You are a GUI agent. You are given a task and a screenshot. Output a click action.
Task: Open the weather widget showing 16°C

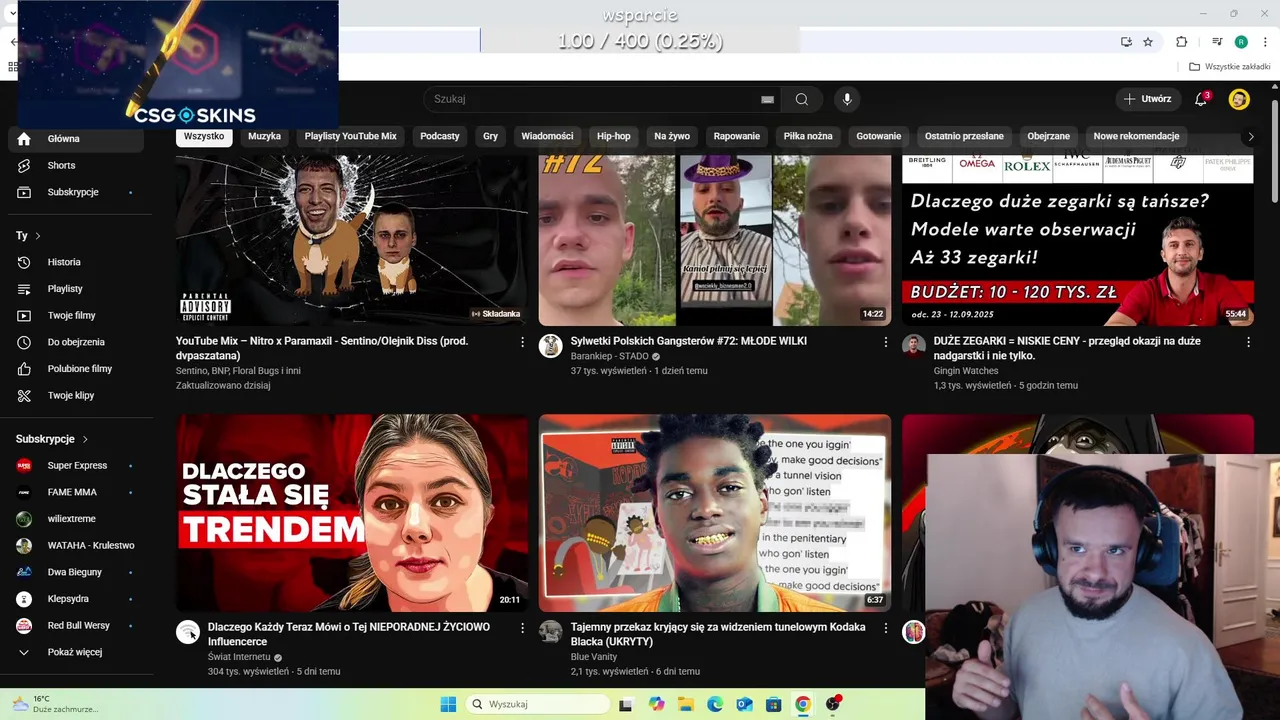(58, 704)
